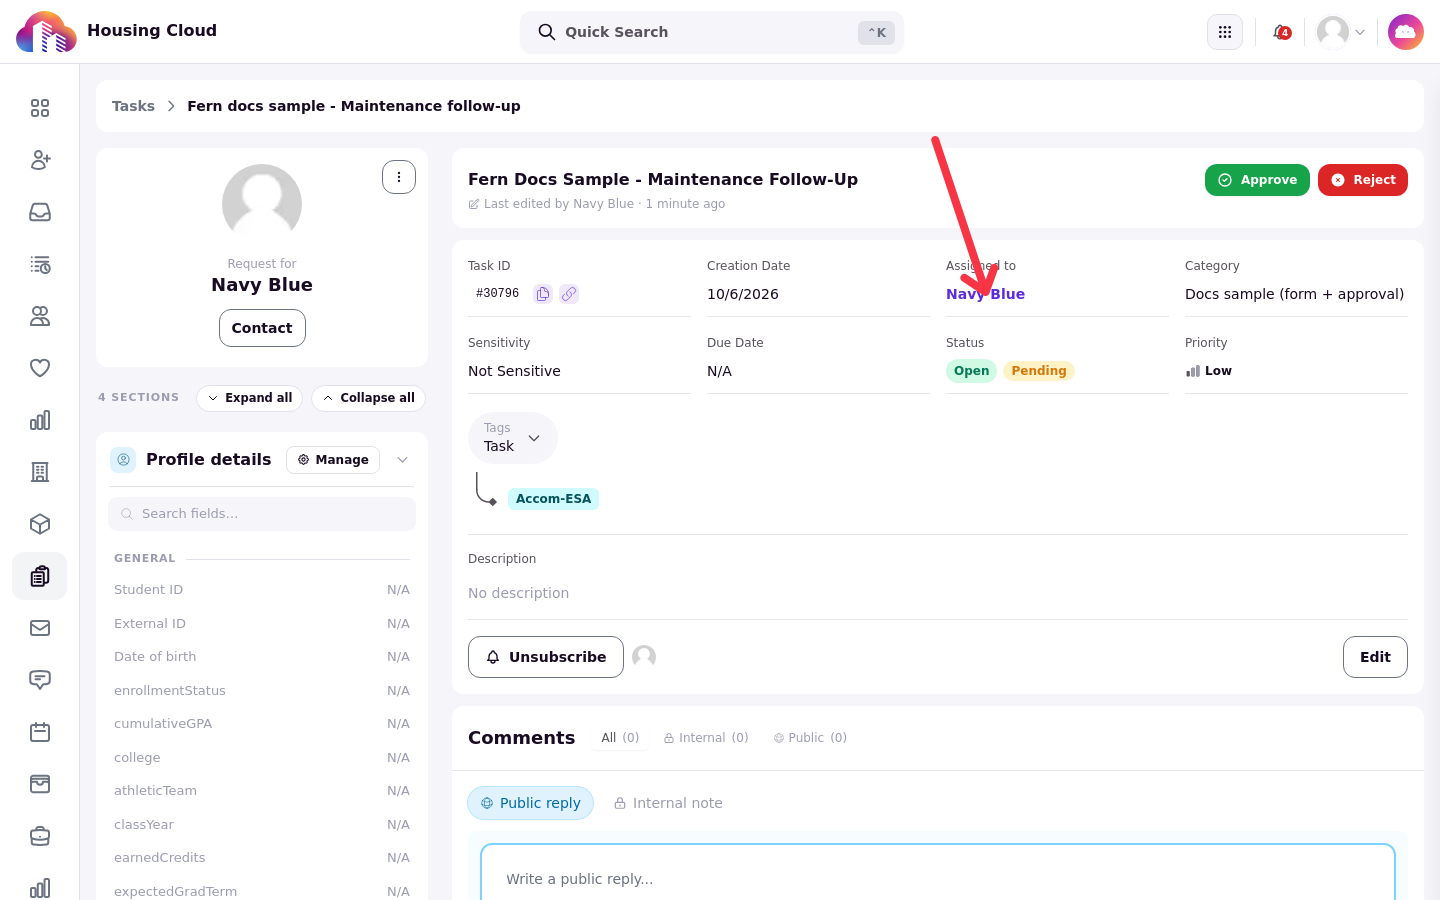Show All comments tab

[620, 738]
